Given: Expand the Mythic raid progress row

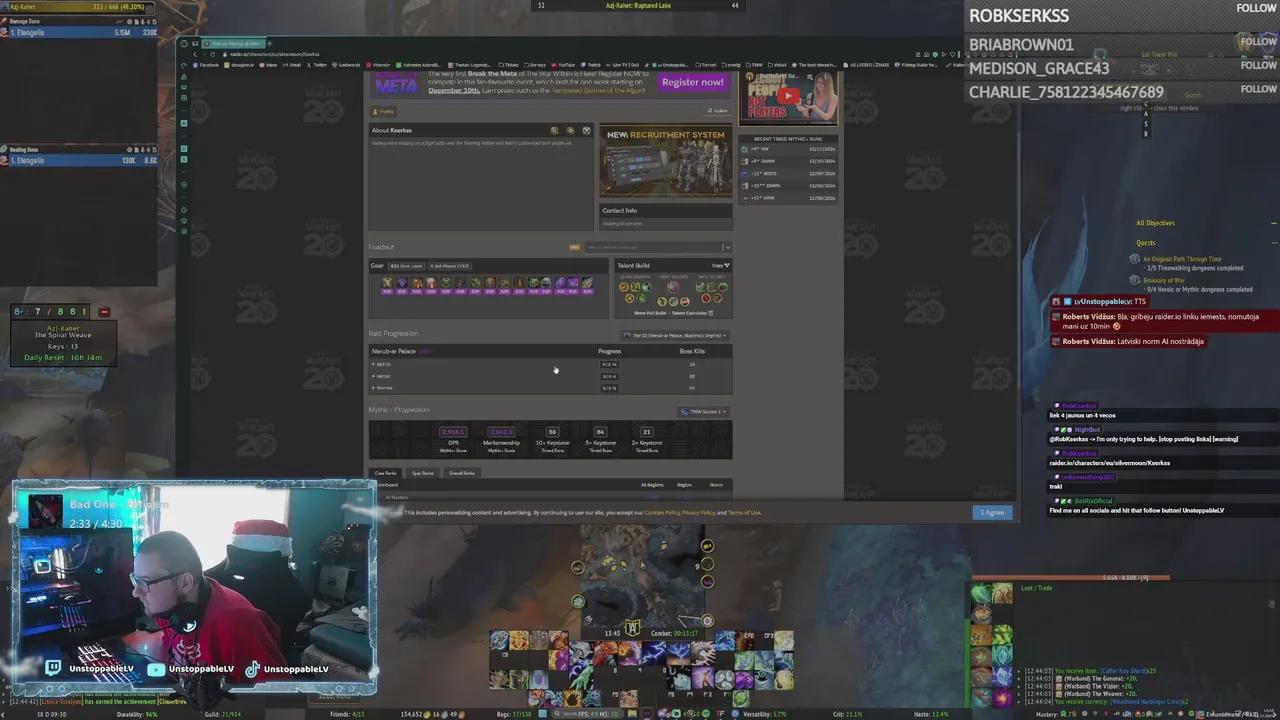Looking at the screenshot, I should pyautogui.click(x=550, y=364).
